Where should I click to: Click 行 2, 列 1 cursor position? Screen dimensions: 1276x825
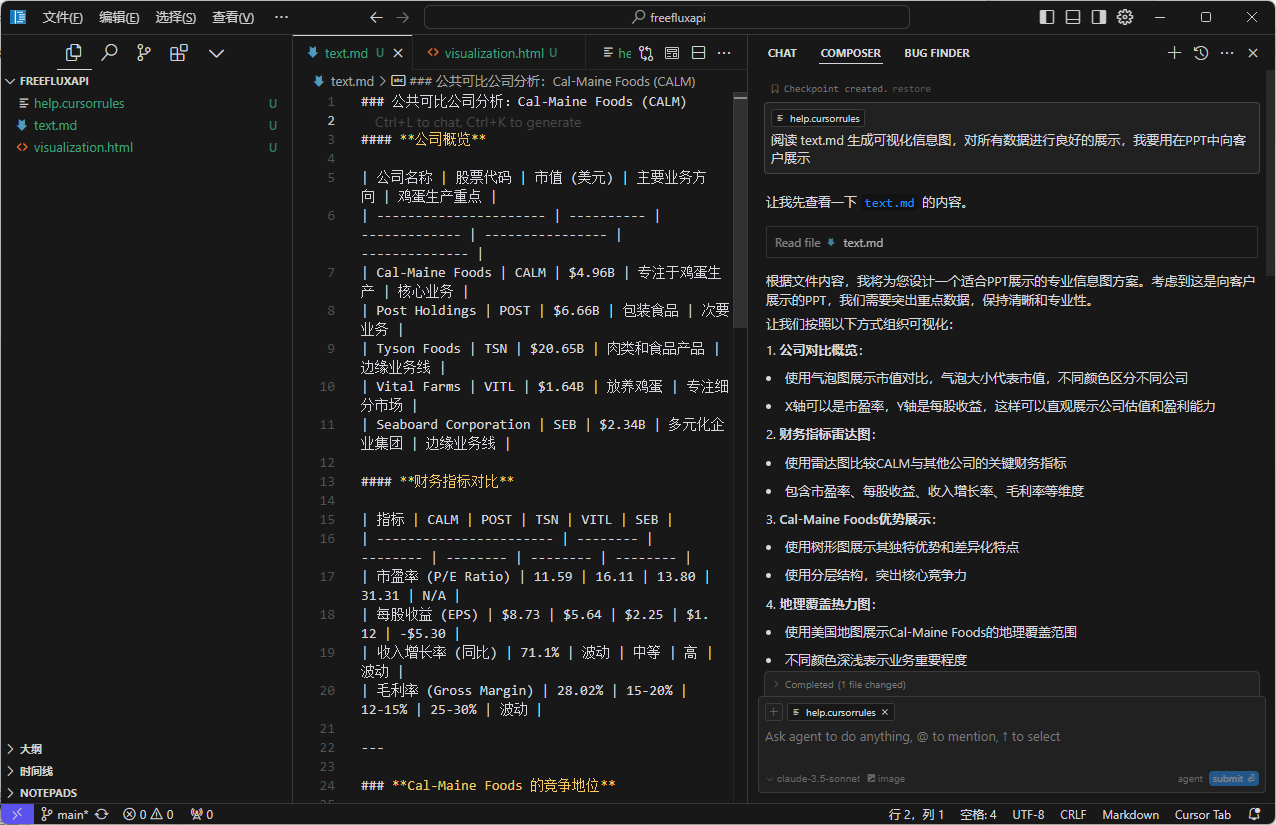(917, 814)
